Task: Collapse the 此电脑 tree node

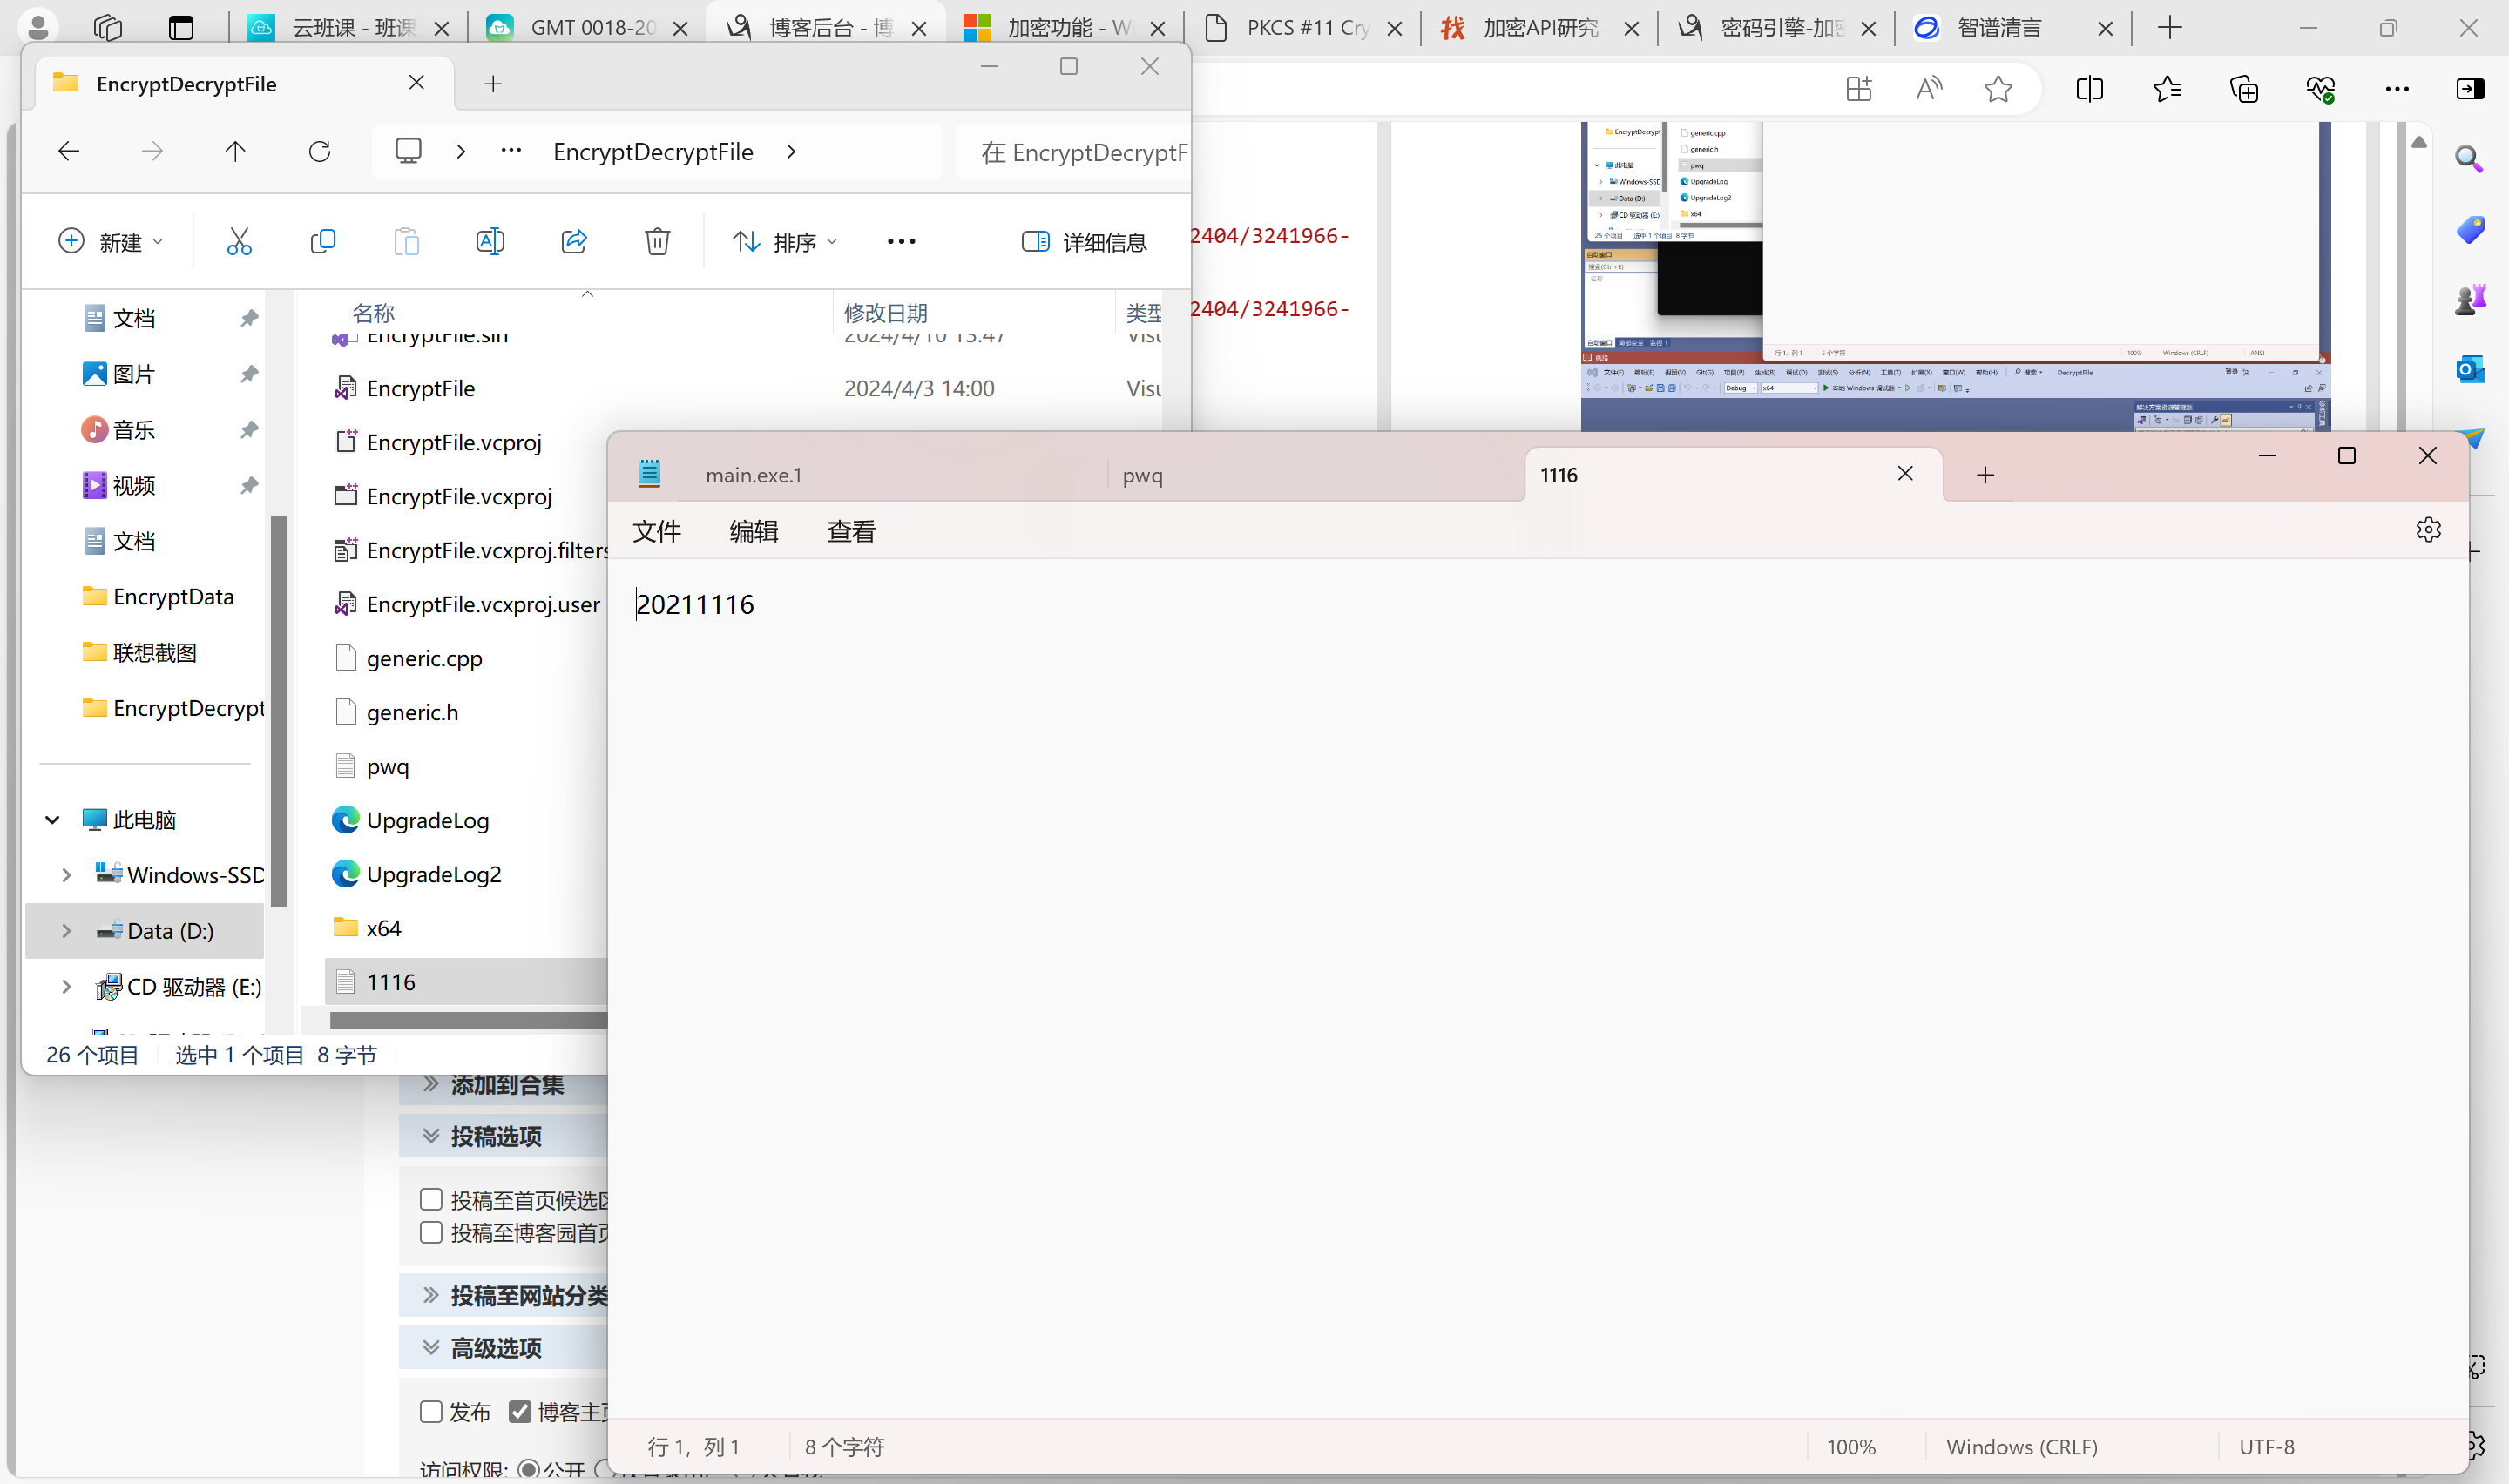Action: (x=52, y=820)
